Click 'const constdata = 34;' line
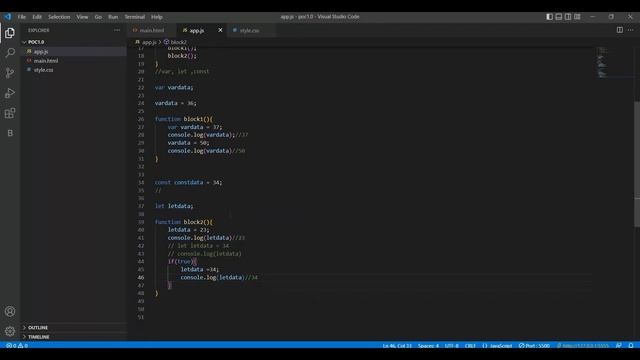640x360 pixels. tap(189, 182)
